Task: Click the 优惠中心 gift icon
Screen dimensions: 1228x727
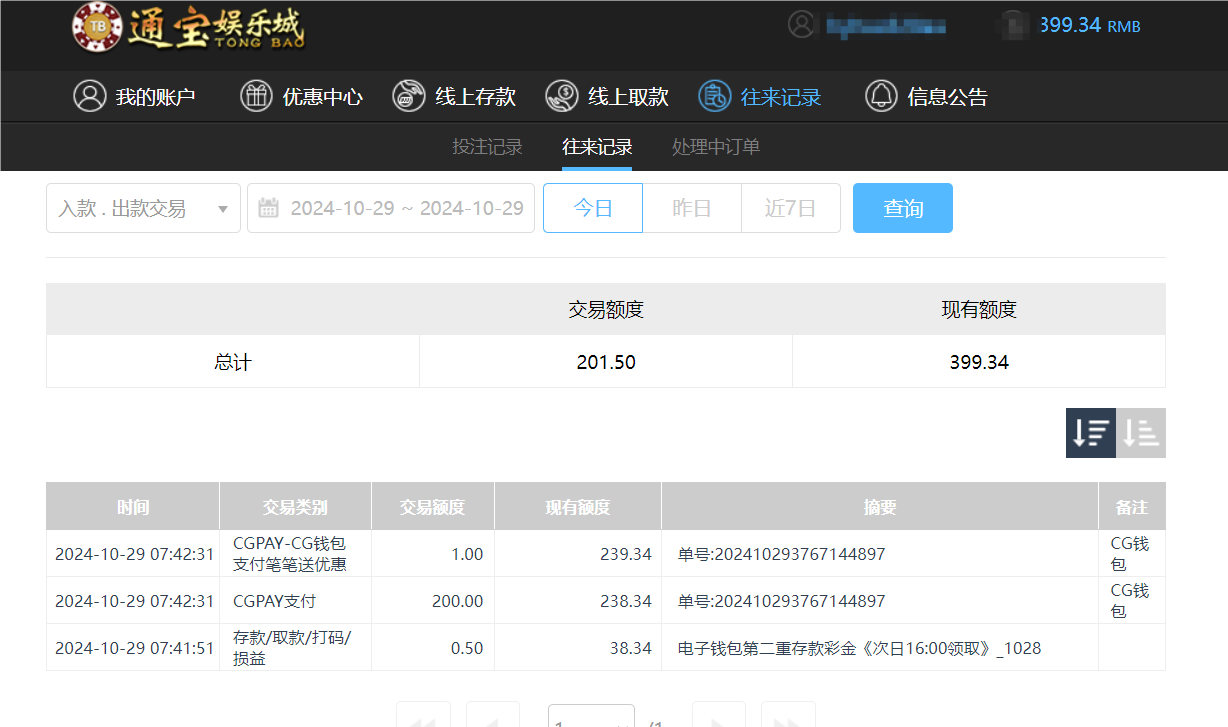Action: coord(257,96)
